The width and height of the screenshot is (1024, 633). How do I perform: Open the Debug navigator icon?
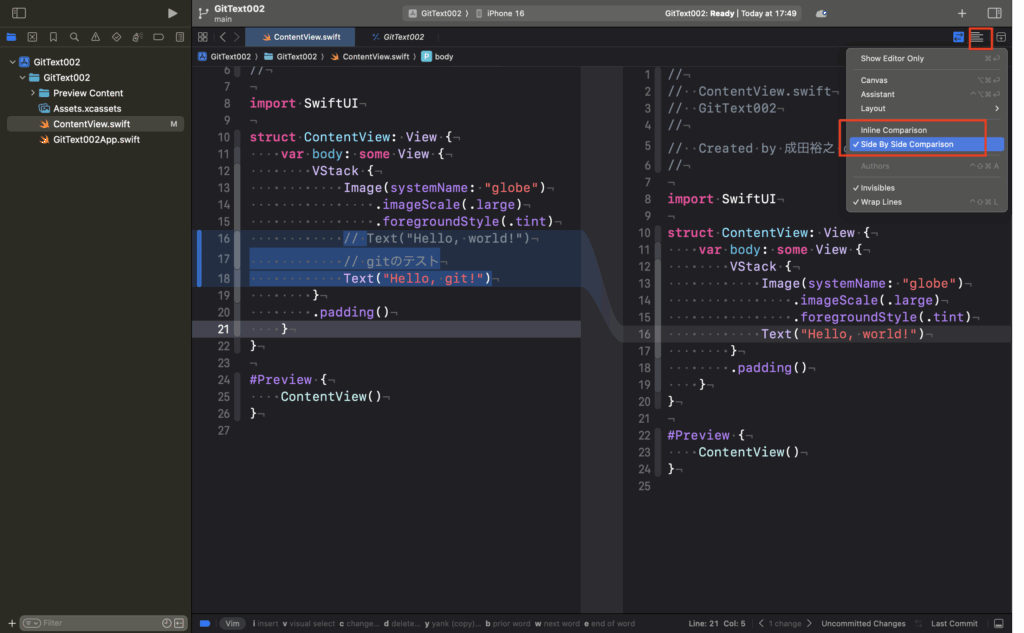(137, 37)
